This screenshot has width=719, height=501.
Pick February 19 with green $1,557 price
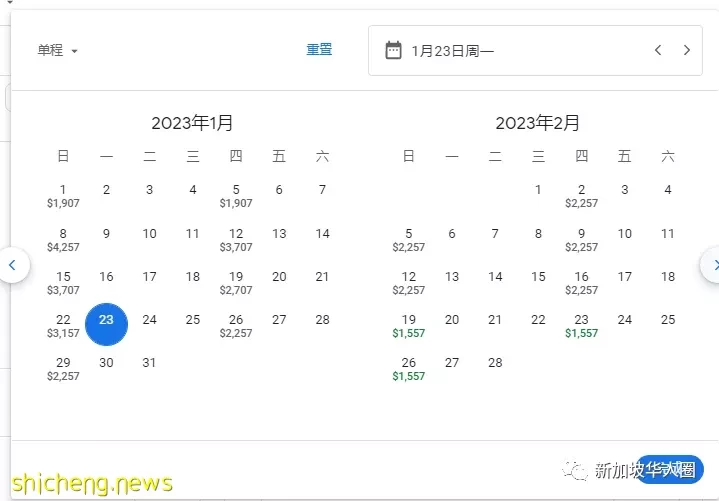click(x=409, y=326)
